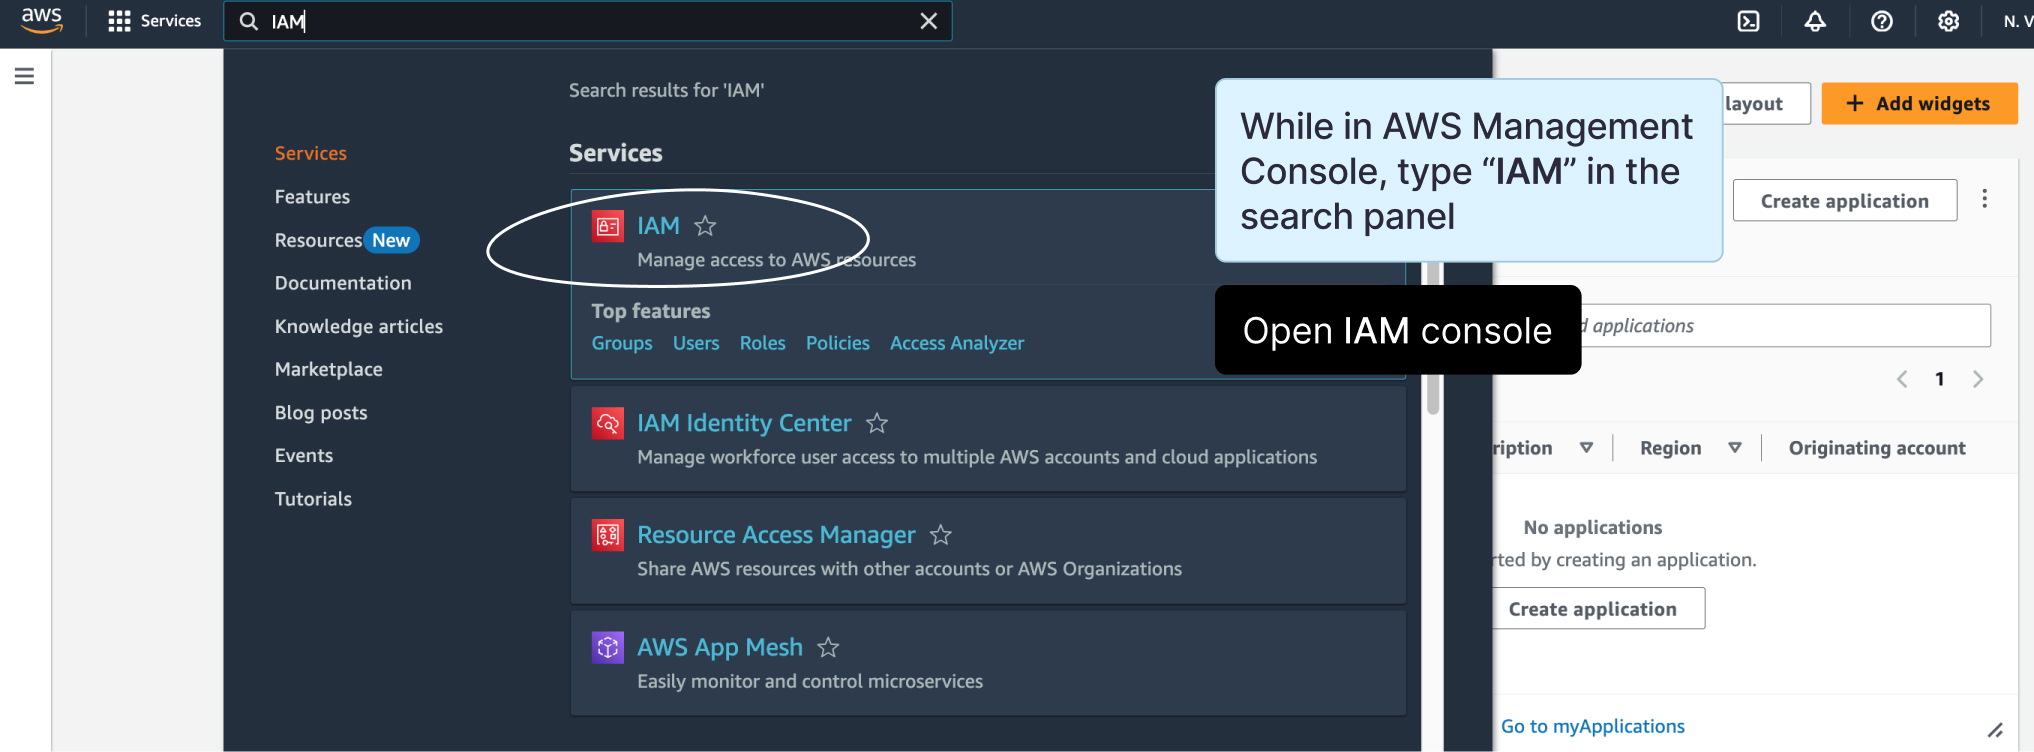
Task: Open the Groups top feature
Action: click(622, 343)
